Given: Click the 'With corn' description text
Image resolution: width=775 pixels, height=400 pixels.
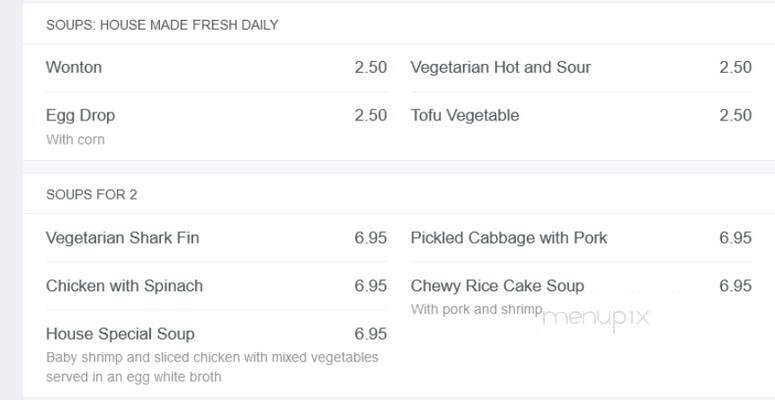Looking at the screenshot, I should [x=75, y=140].
